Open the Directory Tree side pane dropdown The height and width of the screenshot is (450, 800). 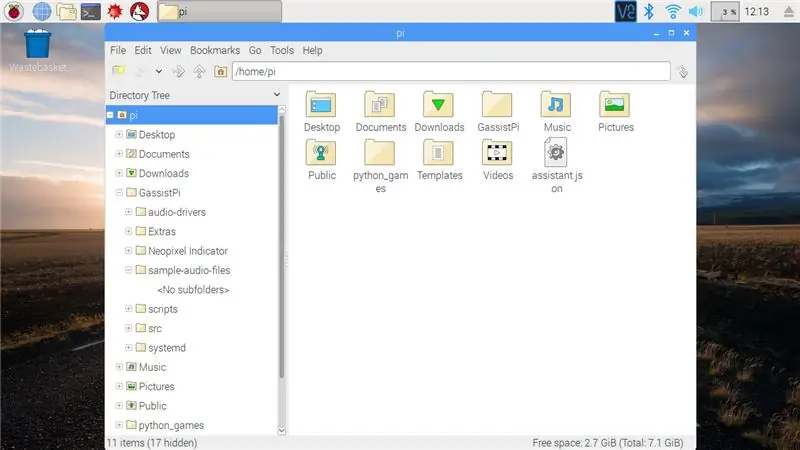pos(277,95)
